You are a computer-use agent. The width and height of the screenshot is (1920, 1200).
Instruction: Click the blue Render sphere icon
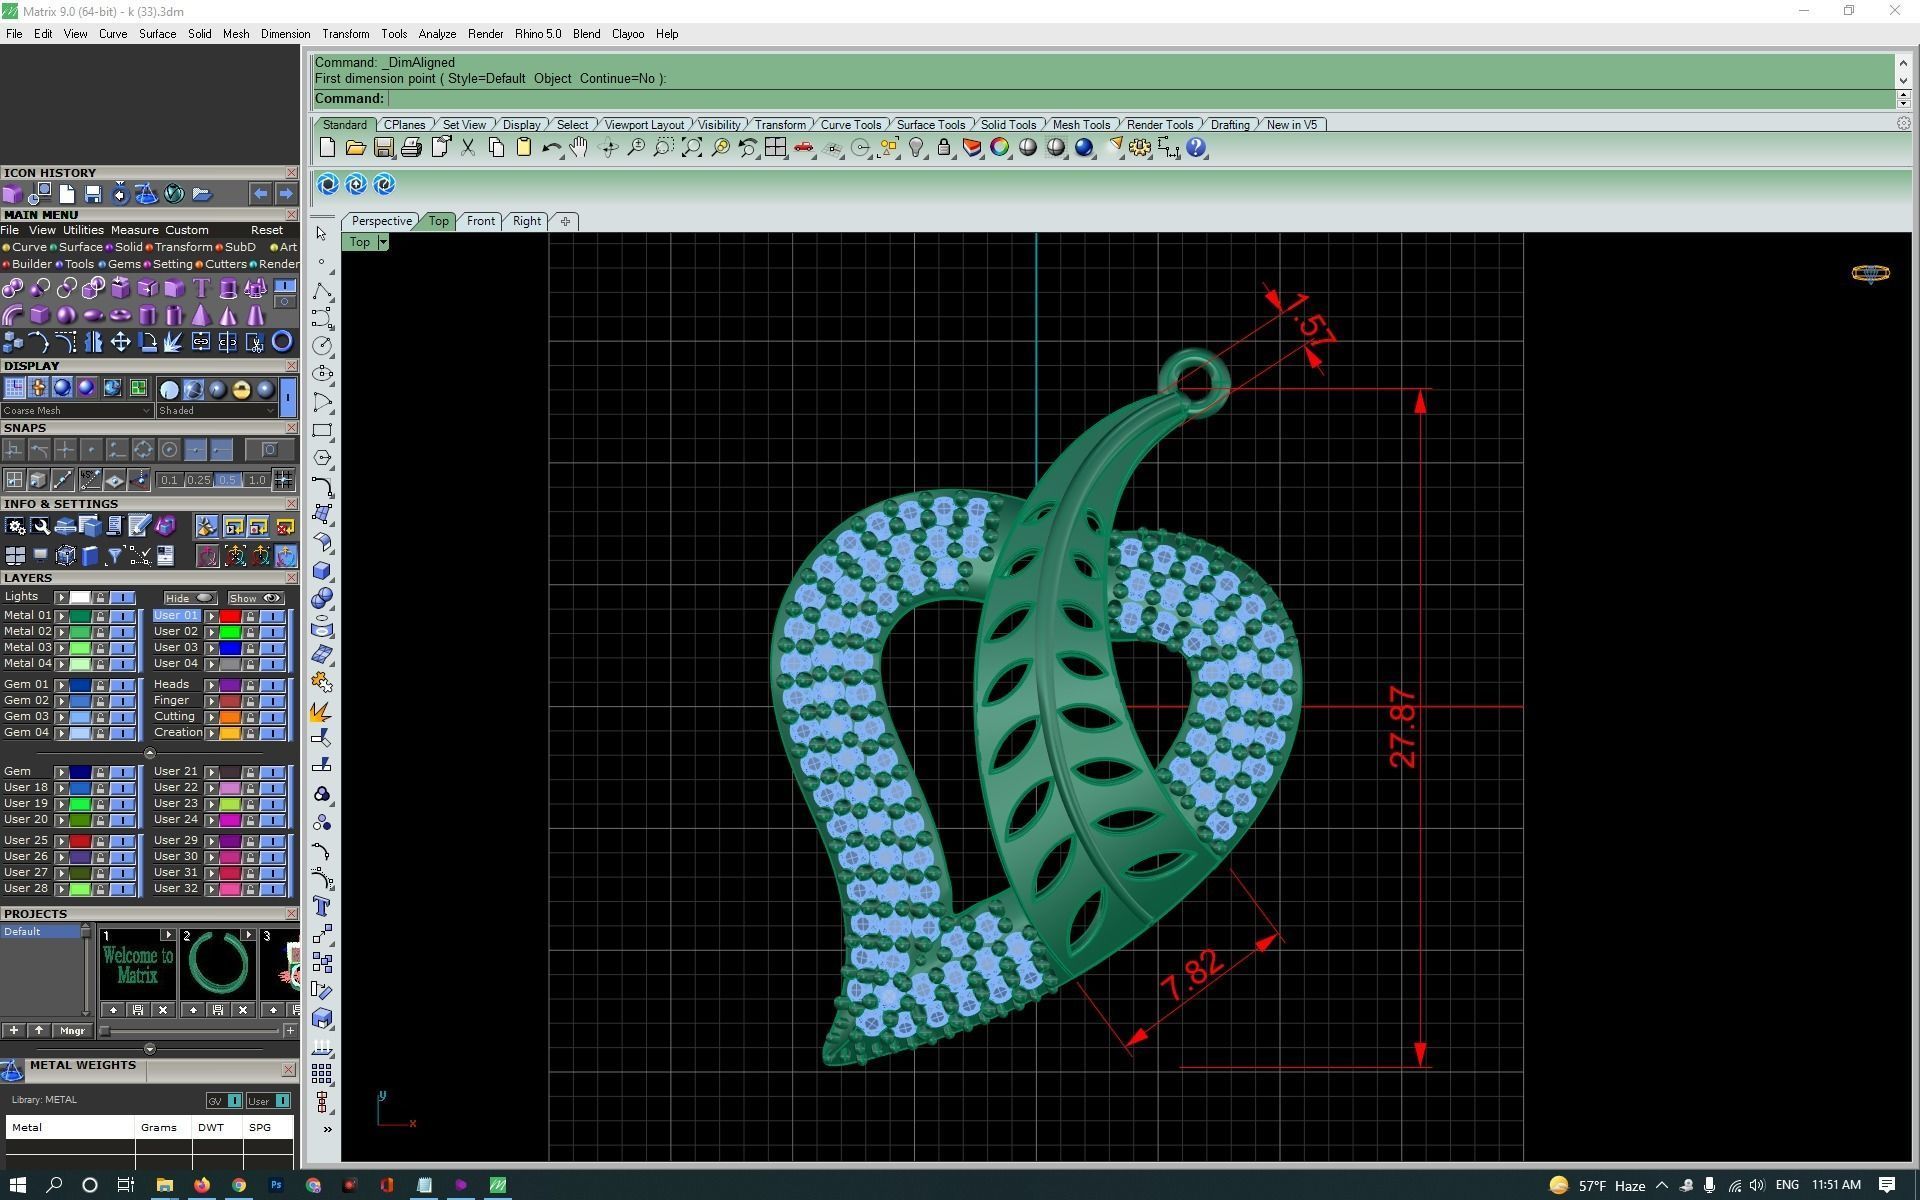point(1084,148)
